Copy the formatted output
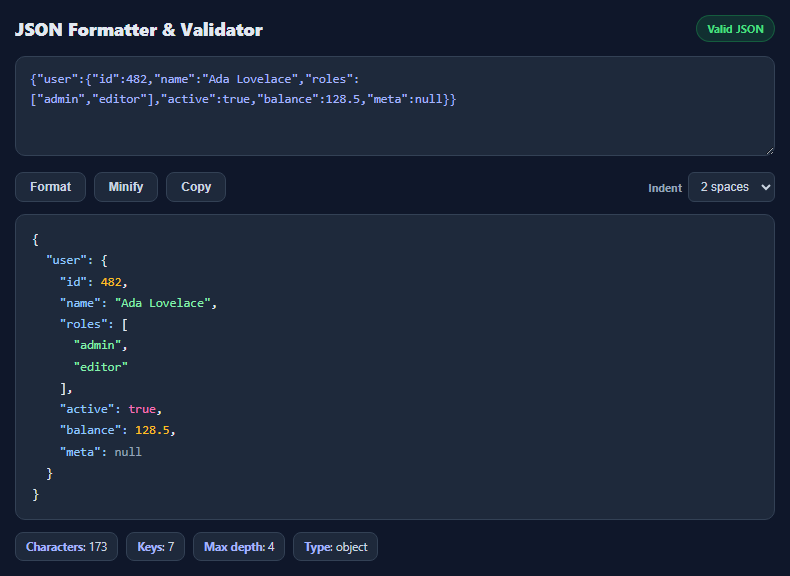 pos(196,187)
